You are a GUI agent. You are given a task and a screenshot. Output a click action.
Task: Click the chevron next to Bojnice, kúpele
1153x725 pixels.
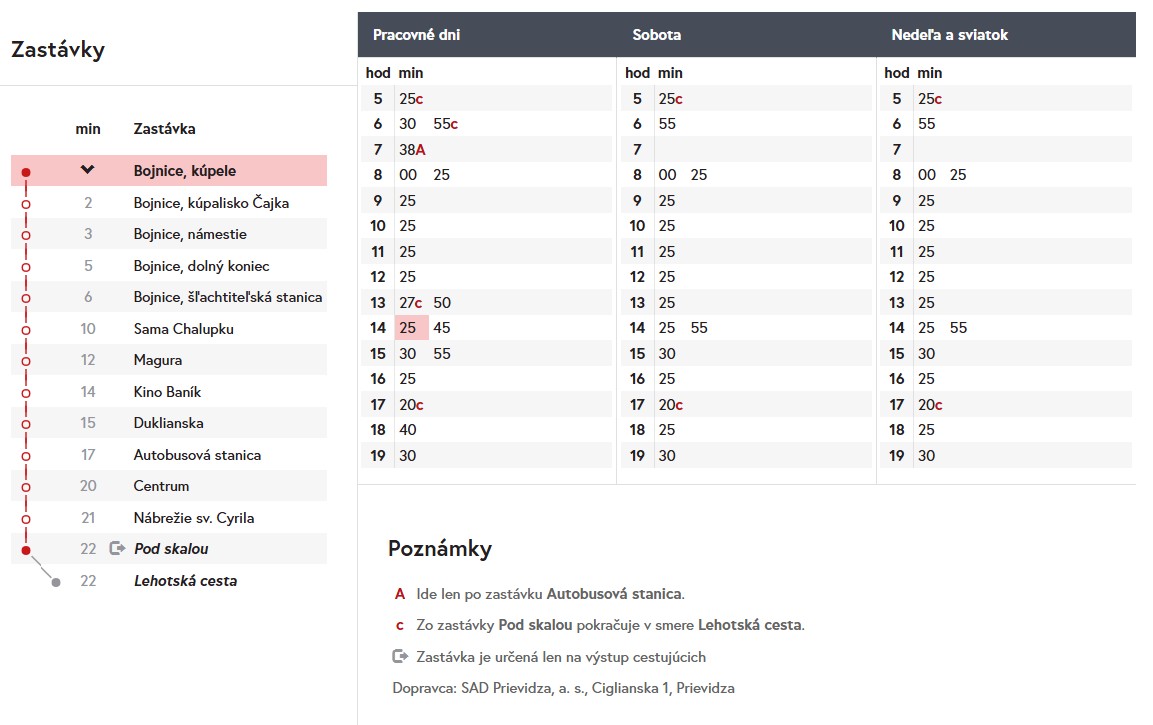88,170
